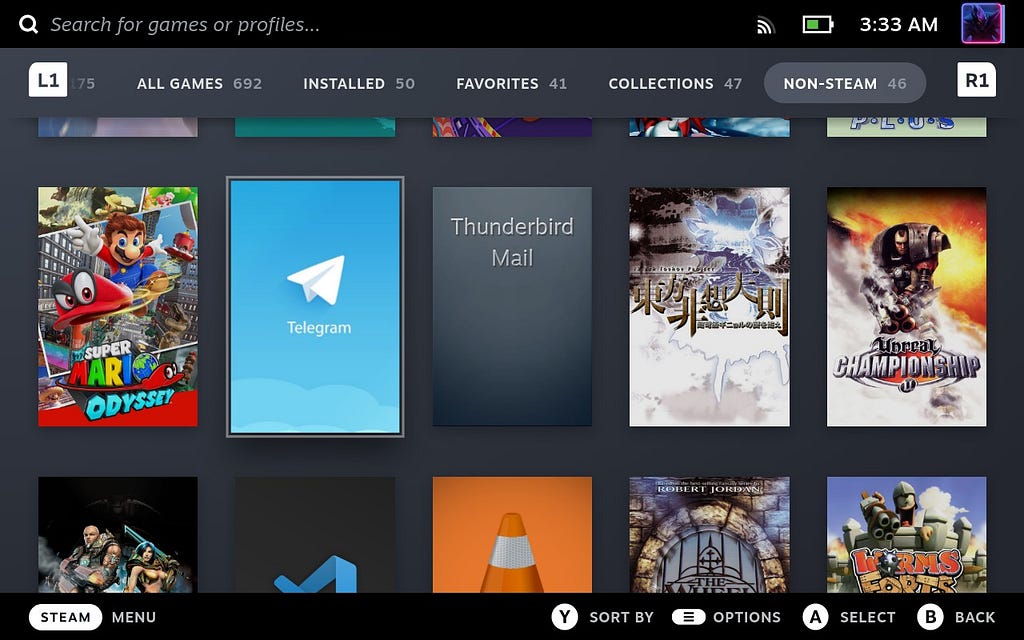Select the Non-Steam tab
The width and height of the screenshot is (1024, 640).
click(x=844, y=83)
